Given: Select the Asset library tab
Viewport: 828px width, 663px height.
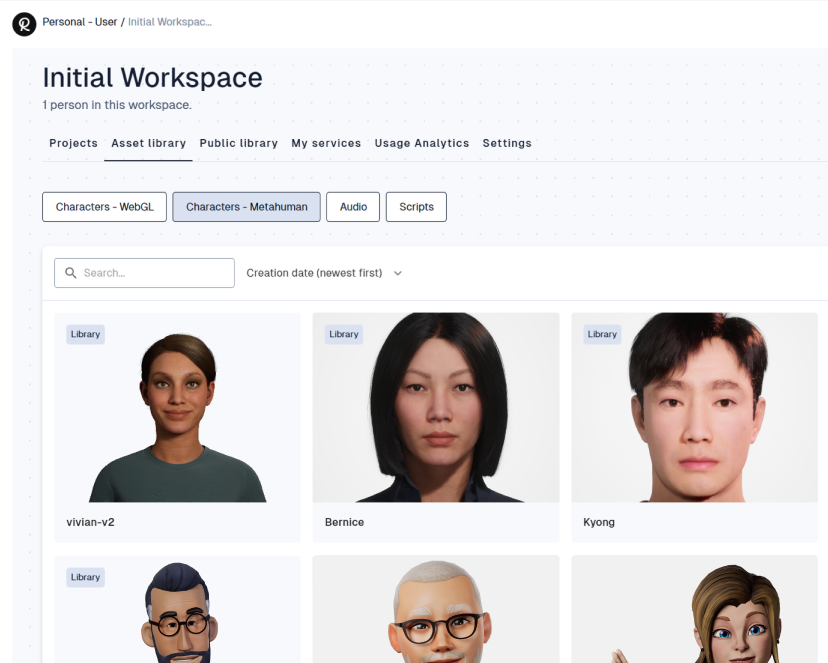Looking at the screenshot, I should (x=148, y=143).
